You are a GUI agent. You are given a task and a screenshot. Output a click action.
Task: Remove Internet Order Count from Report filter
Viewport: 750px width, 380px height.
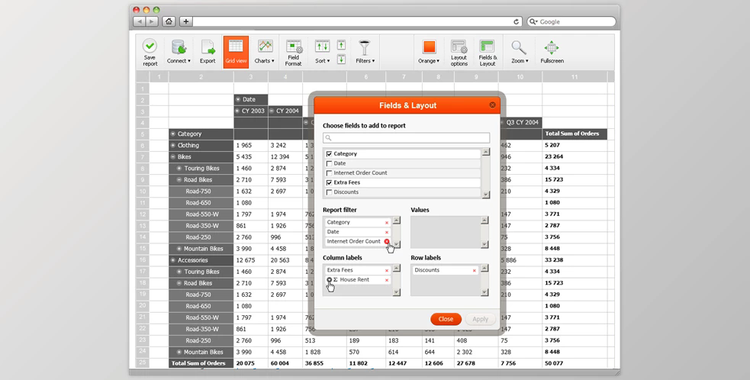click(x=386, y=242)
